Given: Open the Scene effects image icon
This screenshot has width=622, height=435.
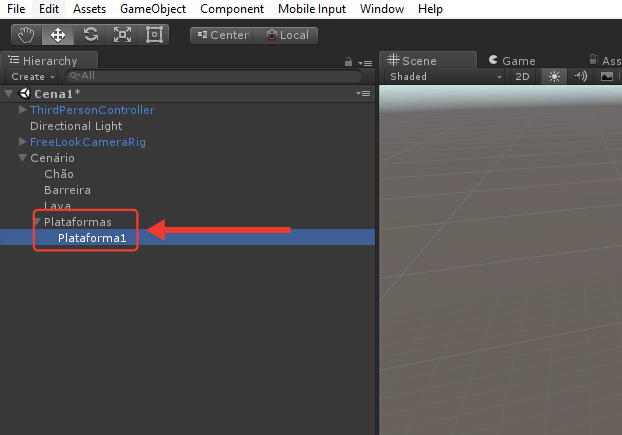Looking at the screenshot, I should coord(607,77).
